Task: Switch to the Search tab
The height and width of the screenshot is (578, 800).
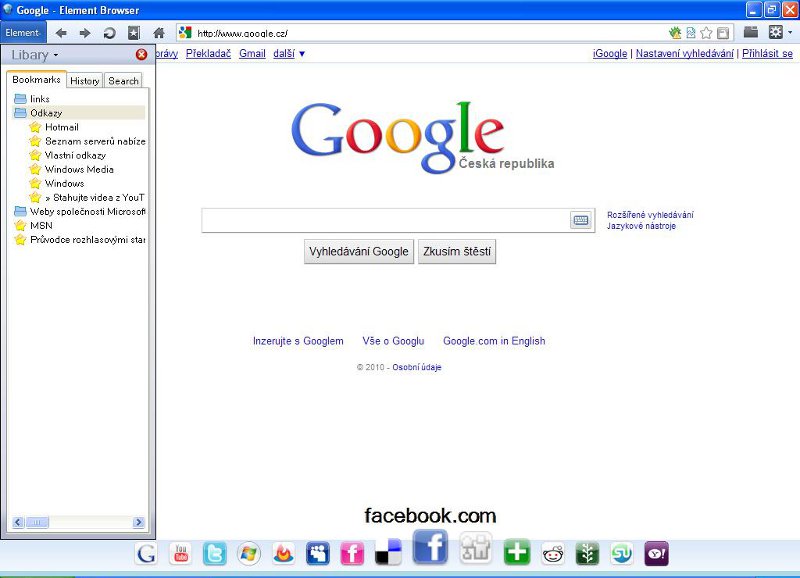Action: (123, 81)
